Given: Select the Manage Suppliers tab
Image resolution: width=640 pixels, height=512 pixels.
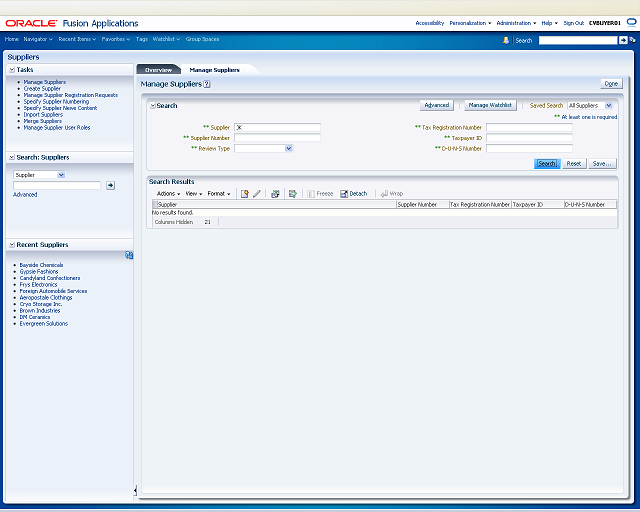Looking at the screenshot, I should click(x=215, y=70).
